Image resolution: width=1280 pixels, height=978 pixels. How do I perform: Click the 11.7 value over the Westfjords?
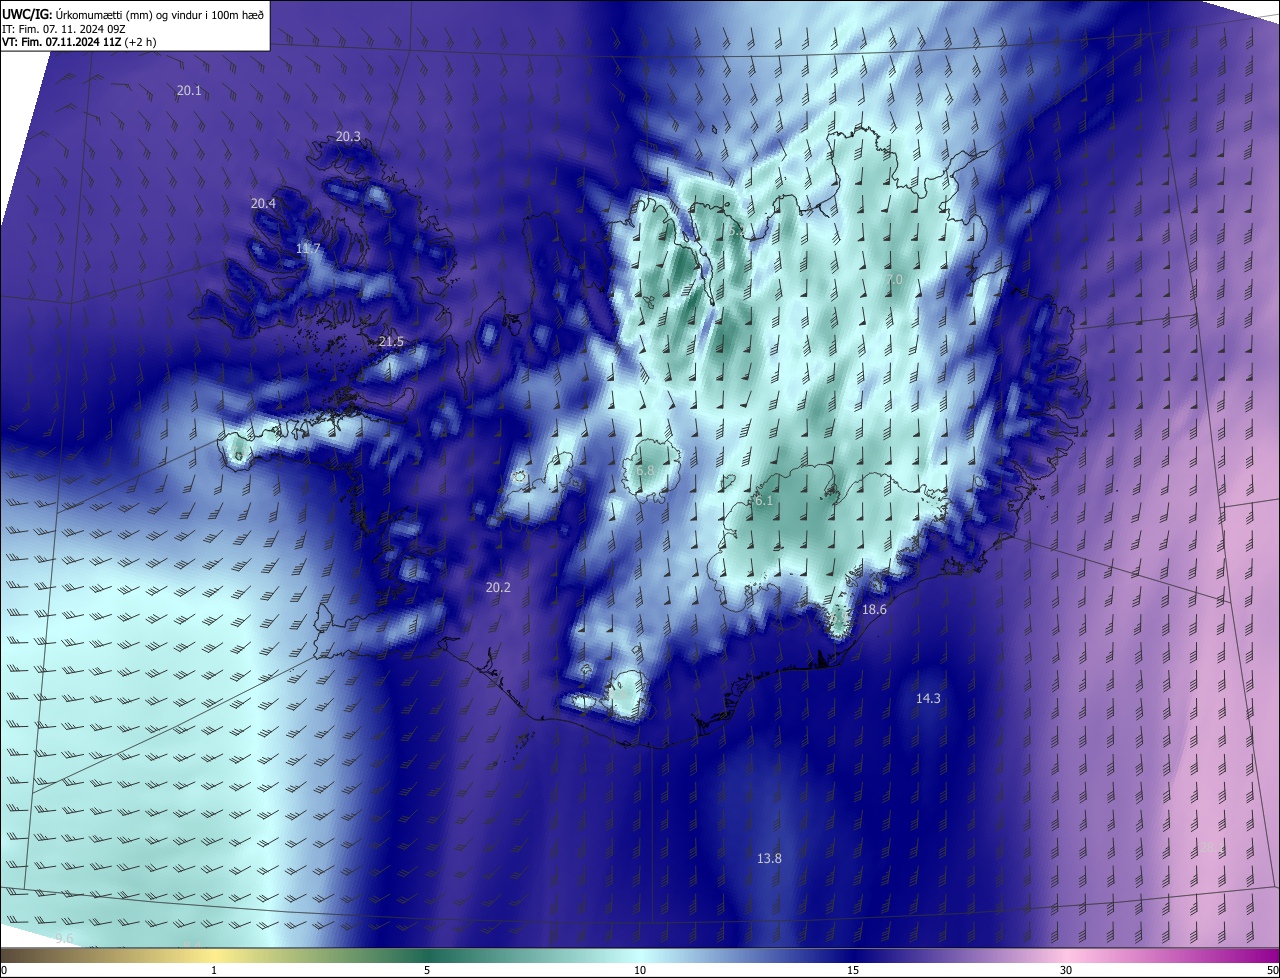point(308,248)
